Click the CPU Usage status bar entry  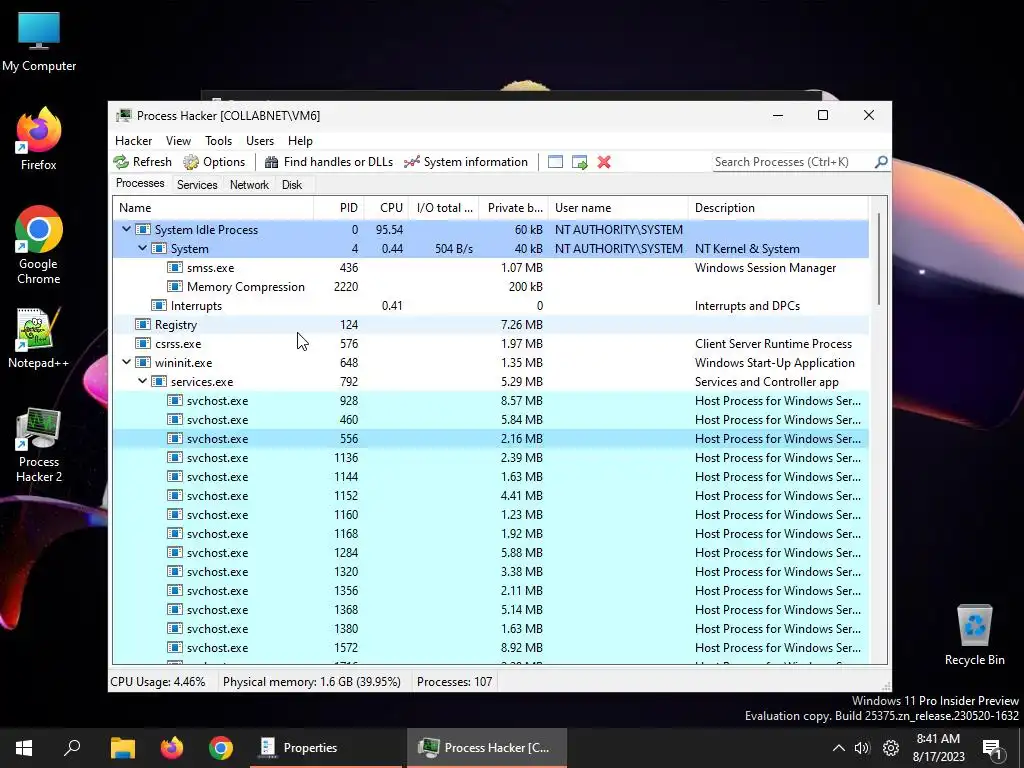click(158, 682)
